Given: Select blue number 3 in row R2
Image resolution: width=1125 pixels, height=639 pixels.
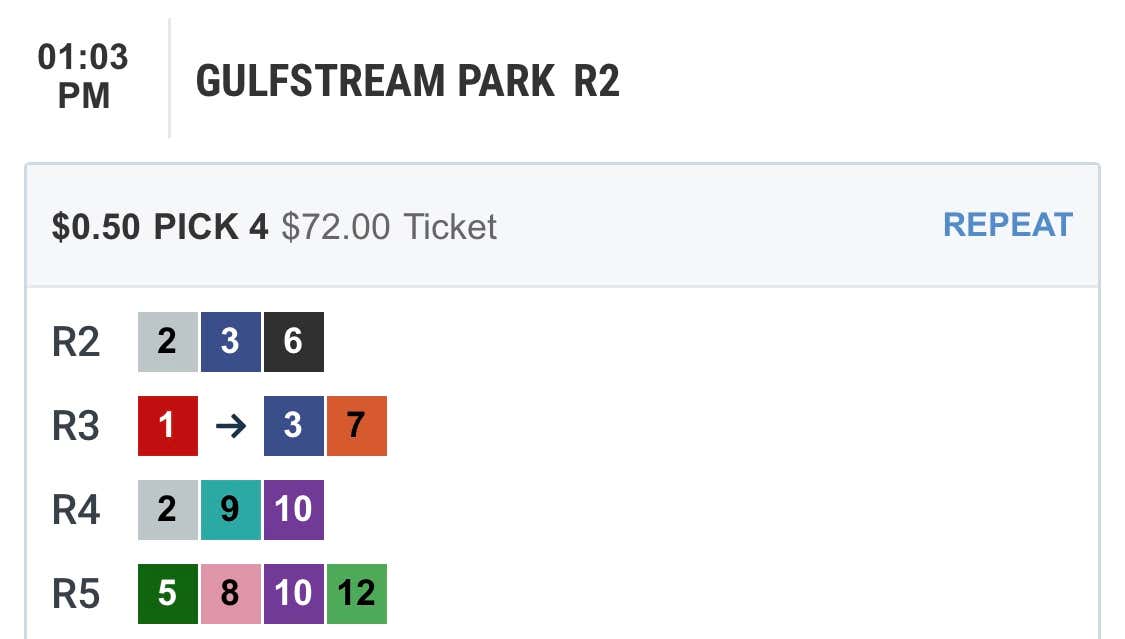Looking at the screenshot, I should tap(231, 341).
